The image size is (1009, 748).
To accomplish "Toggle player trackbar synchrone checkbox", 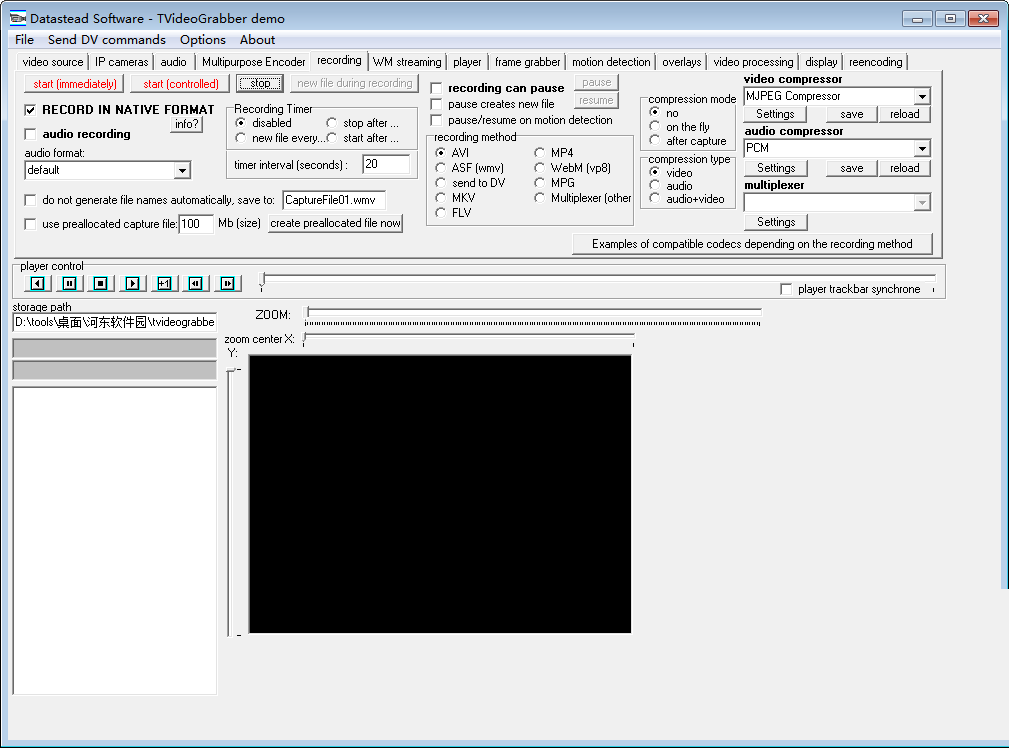I will click(x=786, y=289).
